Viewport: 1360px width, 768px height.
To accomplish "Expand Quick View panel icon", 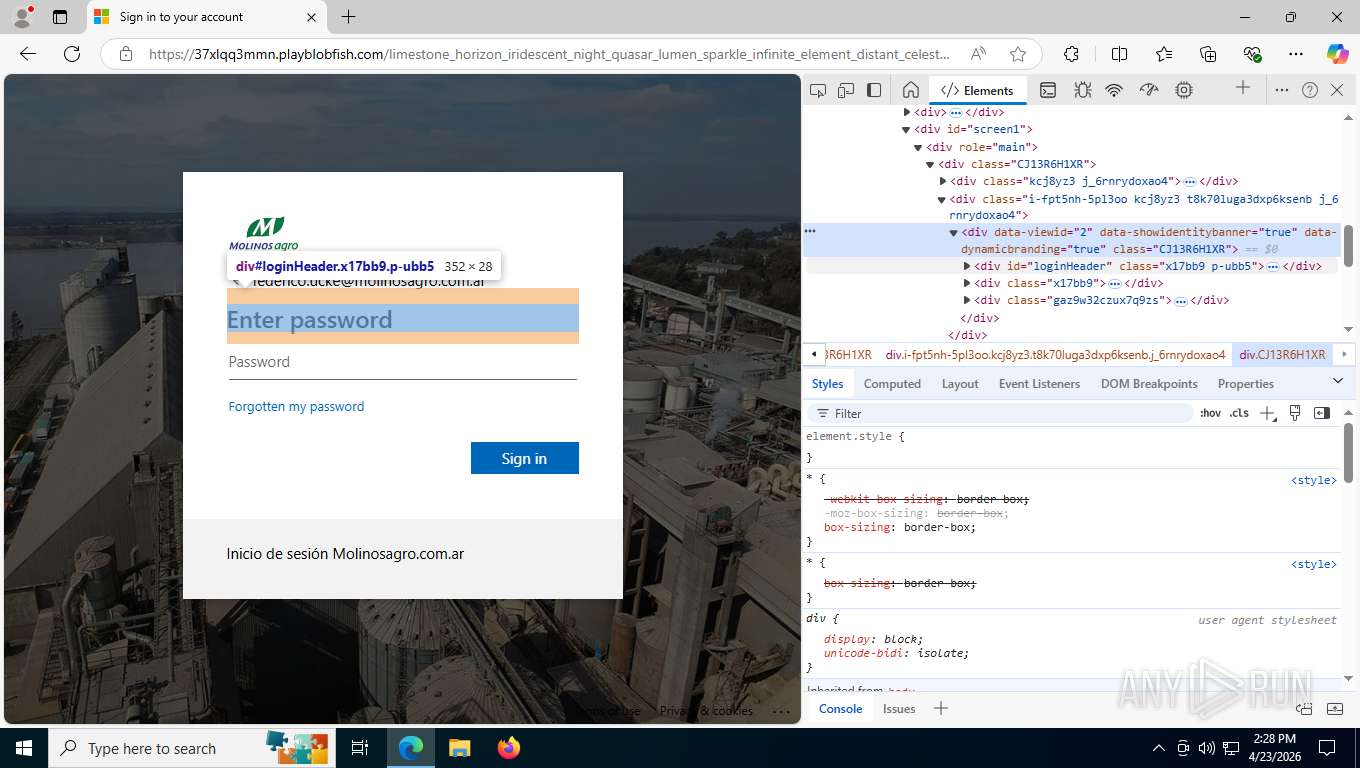I will [x=1335, y=709].
